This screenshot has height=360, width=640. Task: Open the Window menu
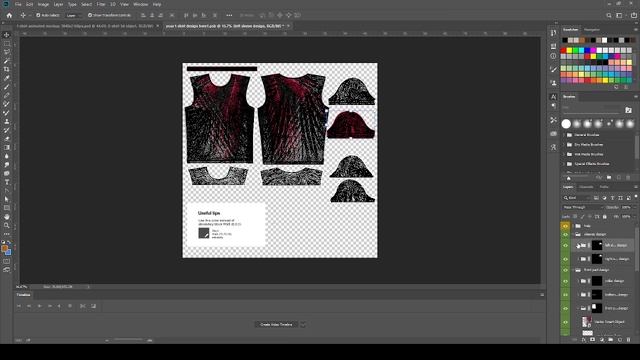(x=140, y=4)
